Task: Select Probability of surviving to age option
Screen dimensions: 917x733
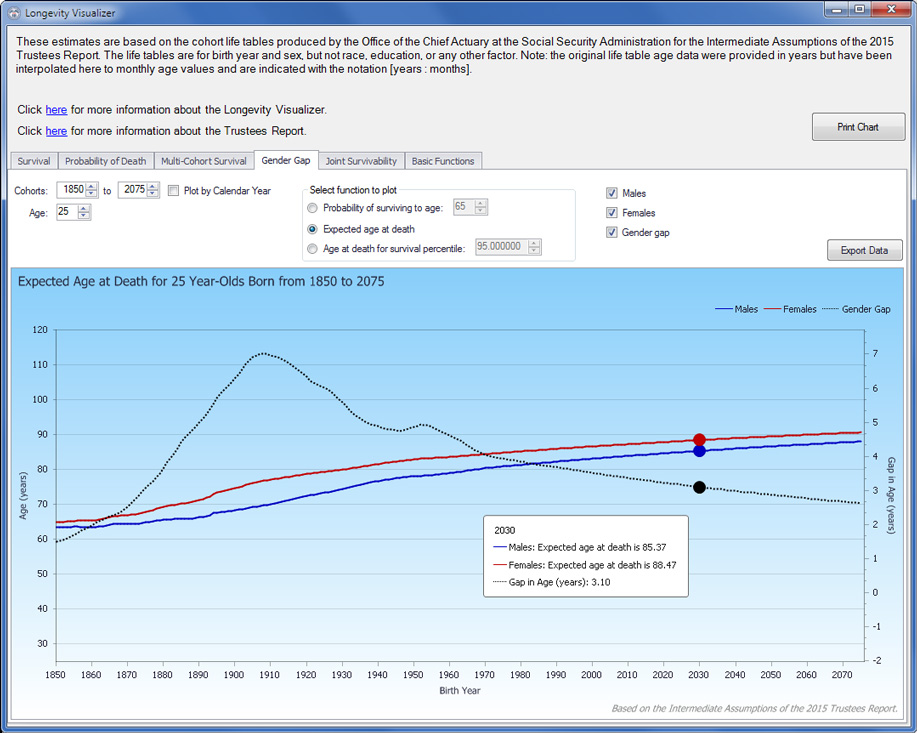Action: [x=313, y=208]
